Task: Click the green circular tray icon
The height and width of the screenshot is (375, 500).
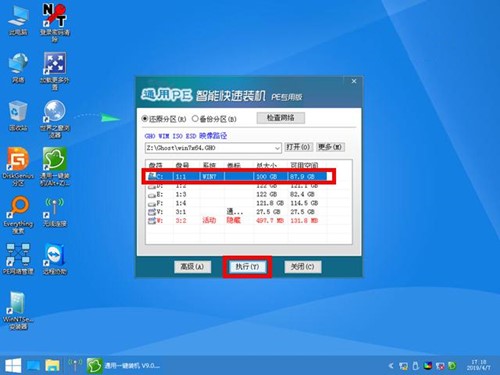Action: pyautogui.click(x=452, y=366)
